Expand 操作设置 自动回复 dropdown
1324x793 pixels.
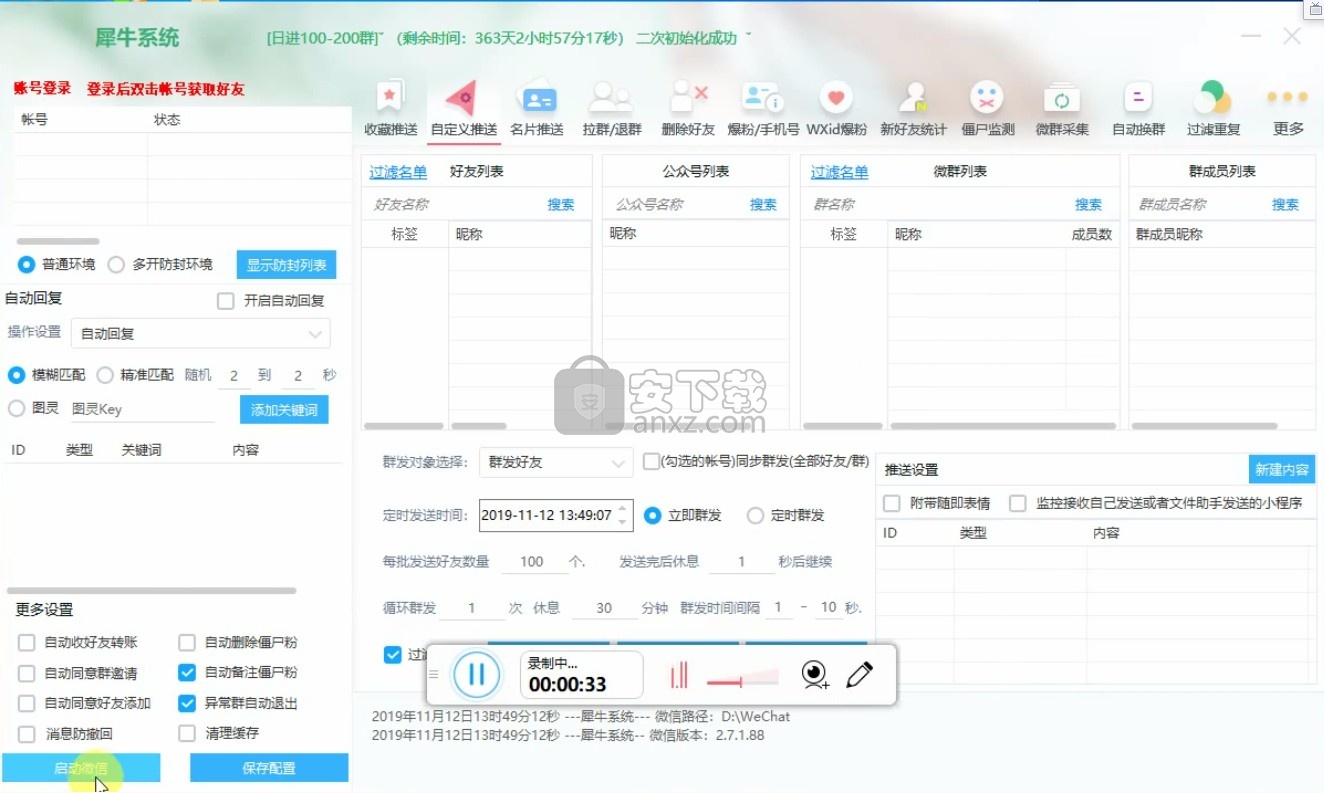click(x=200, y=333)
